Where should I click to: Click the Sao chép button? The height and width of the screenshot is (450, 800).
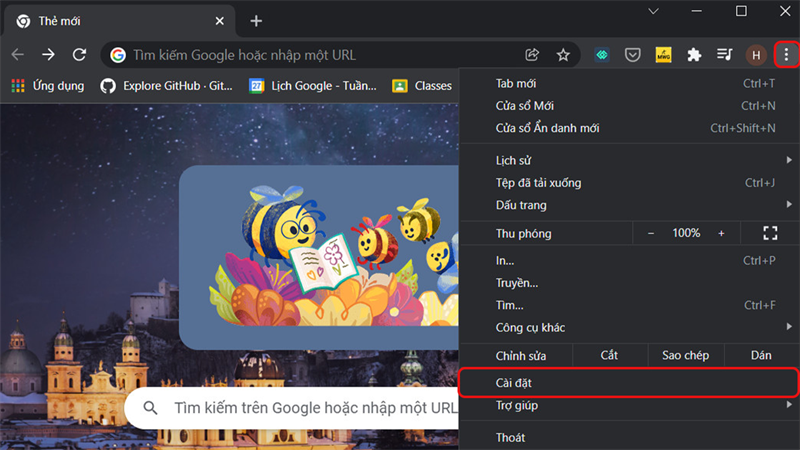point(685,355)
